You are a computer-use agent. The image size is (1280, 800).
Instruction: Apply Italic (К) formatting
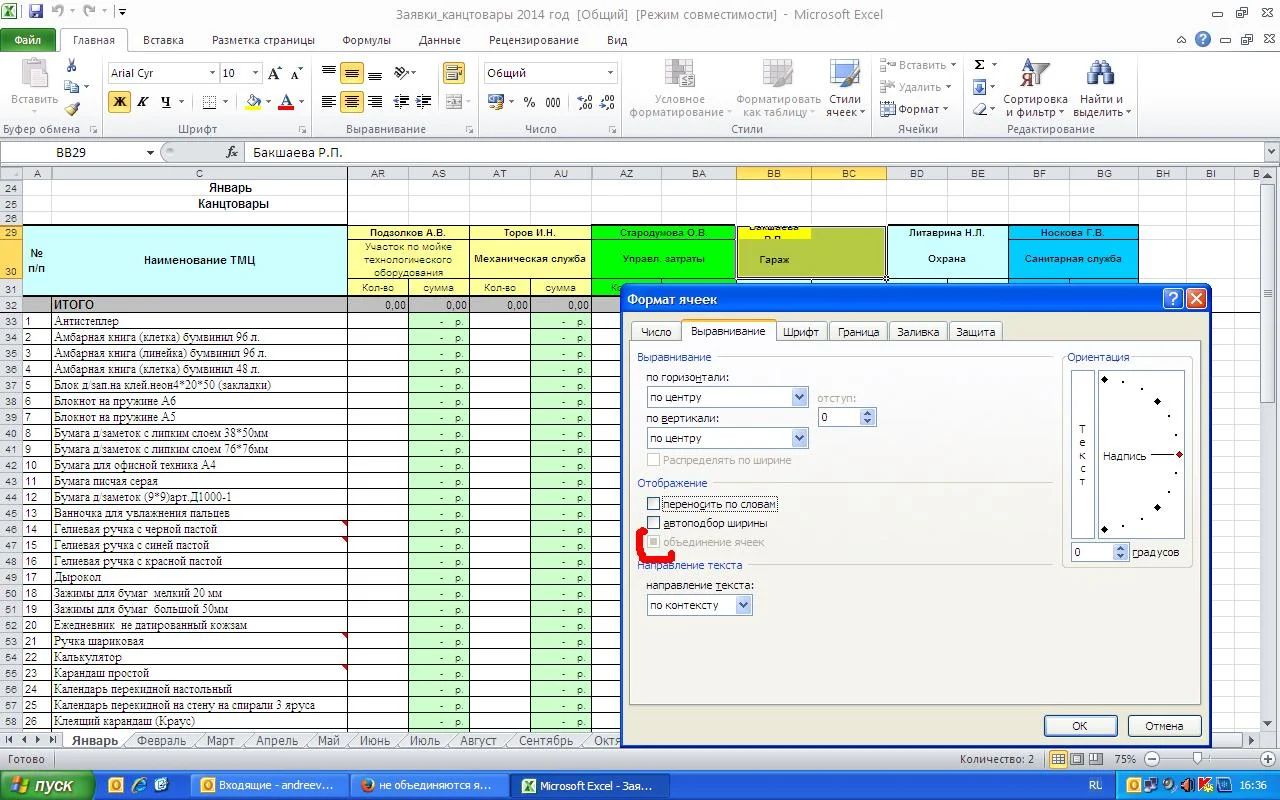[x=143, y=102]
